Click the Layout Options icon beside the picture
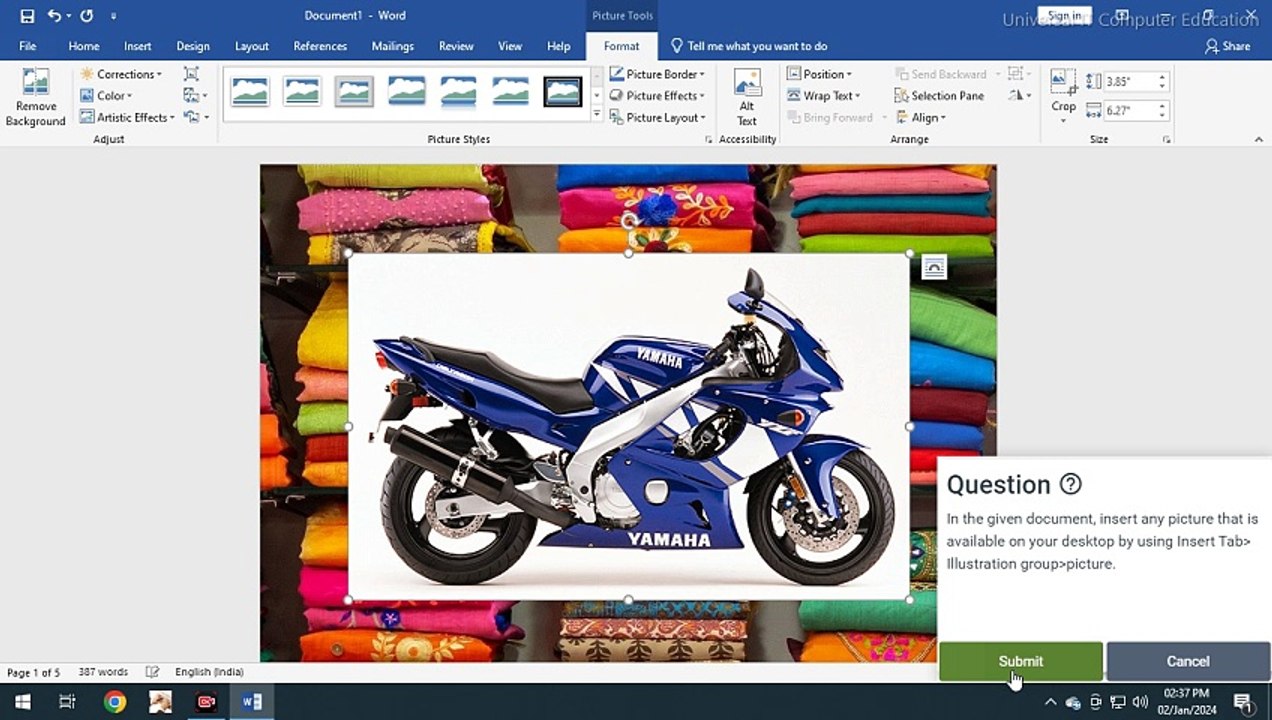Screen dimensions: 1272x720 tap(933, 267)
